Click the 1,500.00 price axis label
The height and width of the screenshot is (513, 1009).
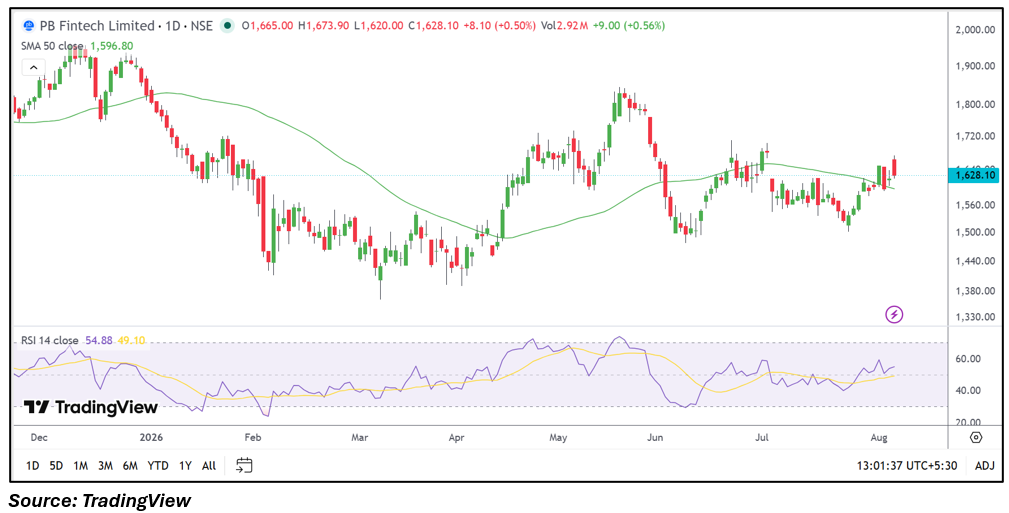[976, 232]
